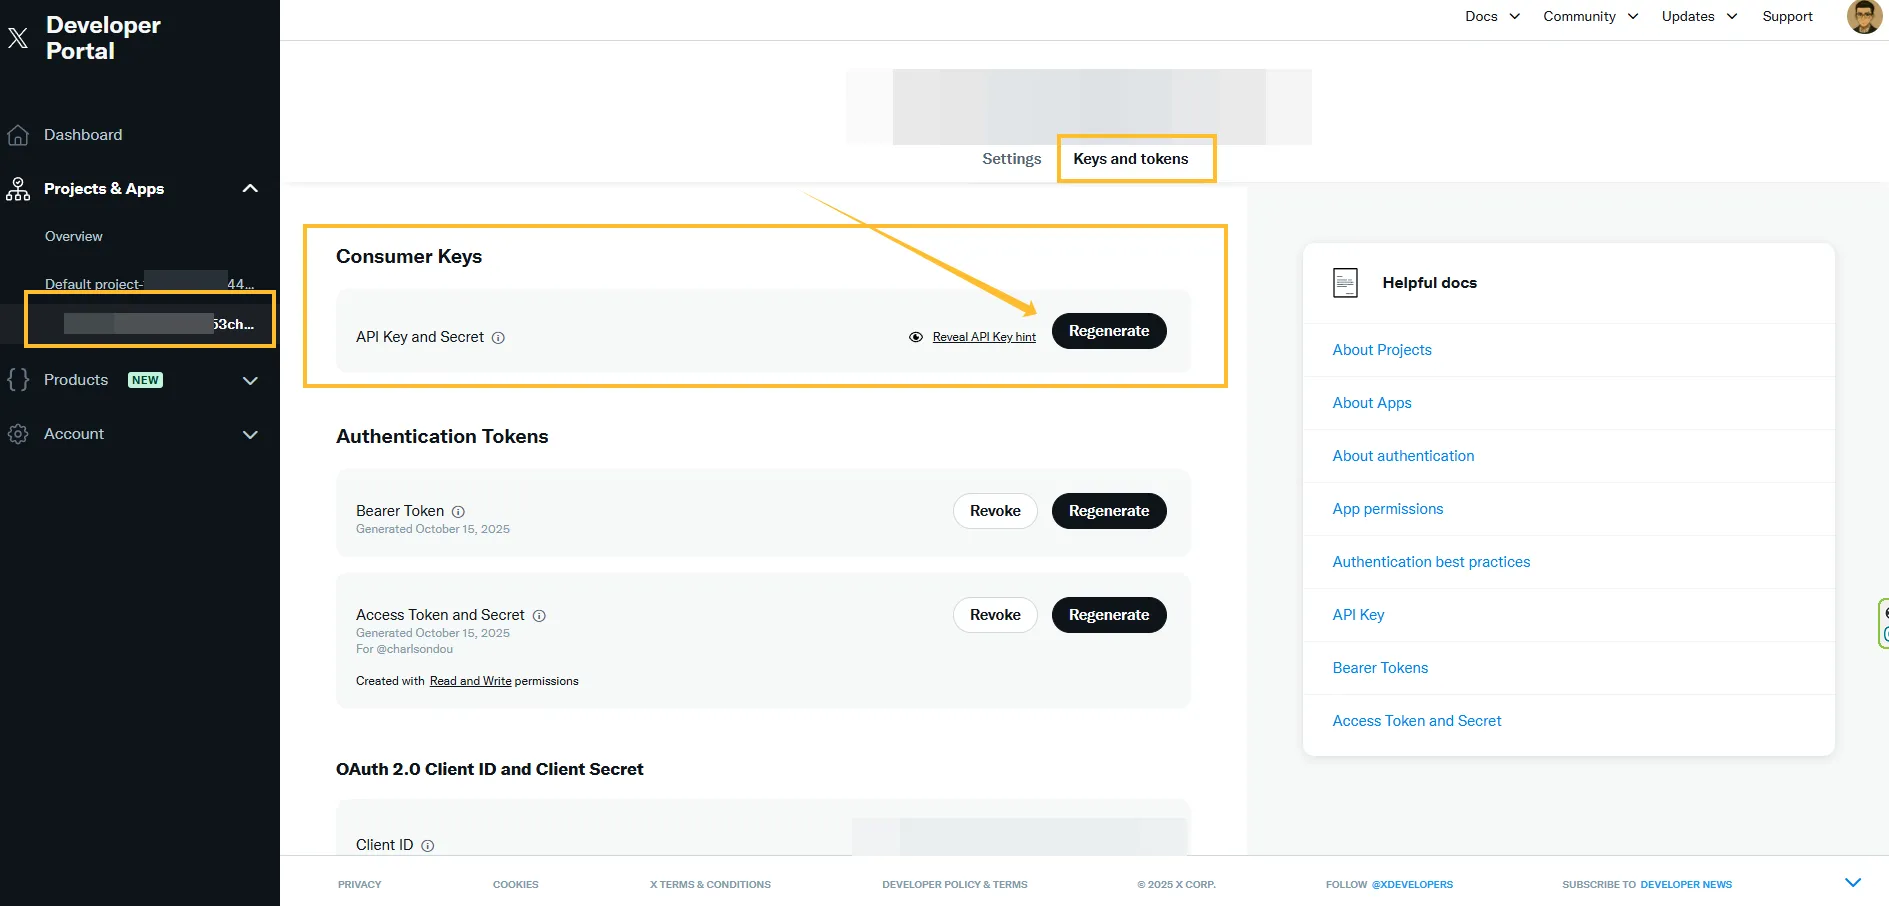The width and height of the screenshot is (1889, 906).
Task: Click the X logo in the sidebar
Action: (x=18, y=38)
